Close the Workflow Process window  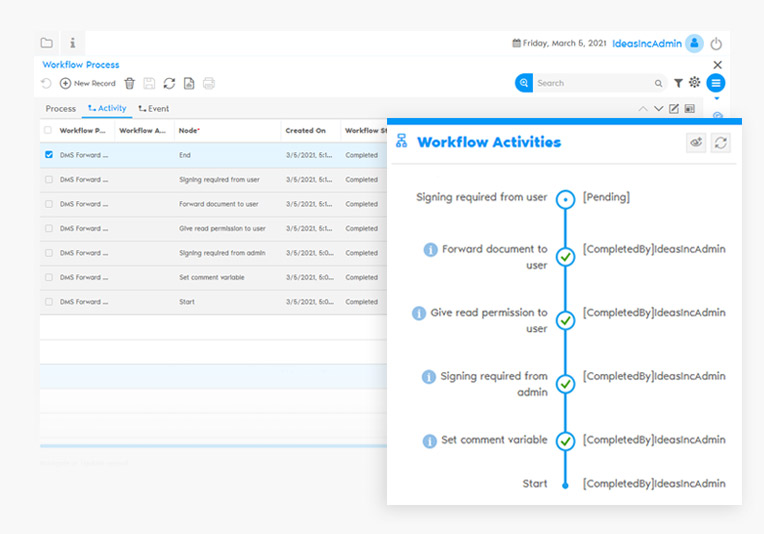click(717, 65)
